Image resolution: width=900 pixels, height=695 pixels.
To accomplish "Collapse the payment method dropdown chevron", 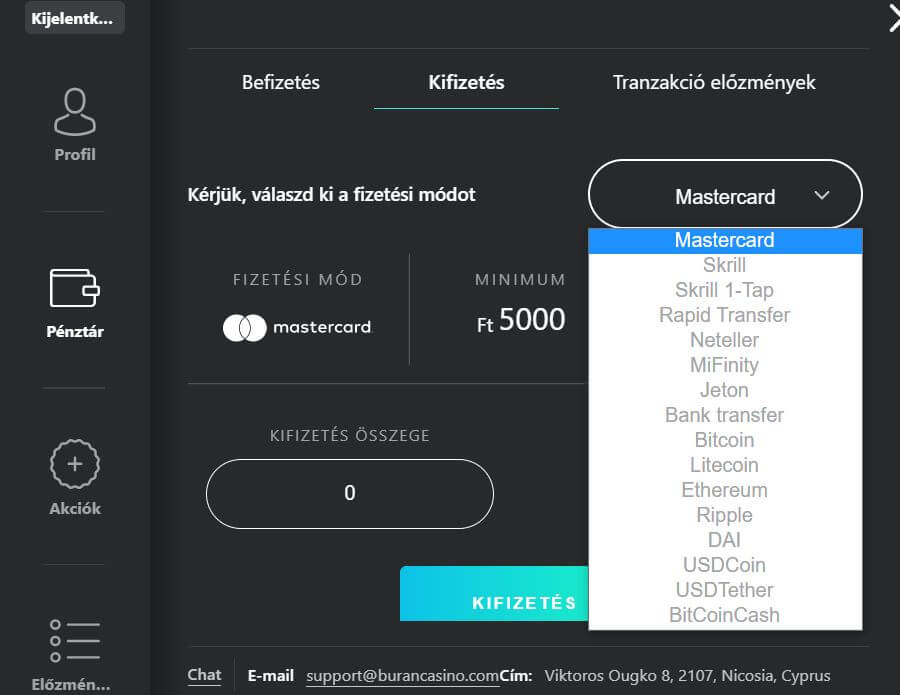I will coord(822,196).
